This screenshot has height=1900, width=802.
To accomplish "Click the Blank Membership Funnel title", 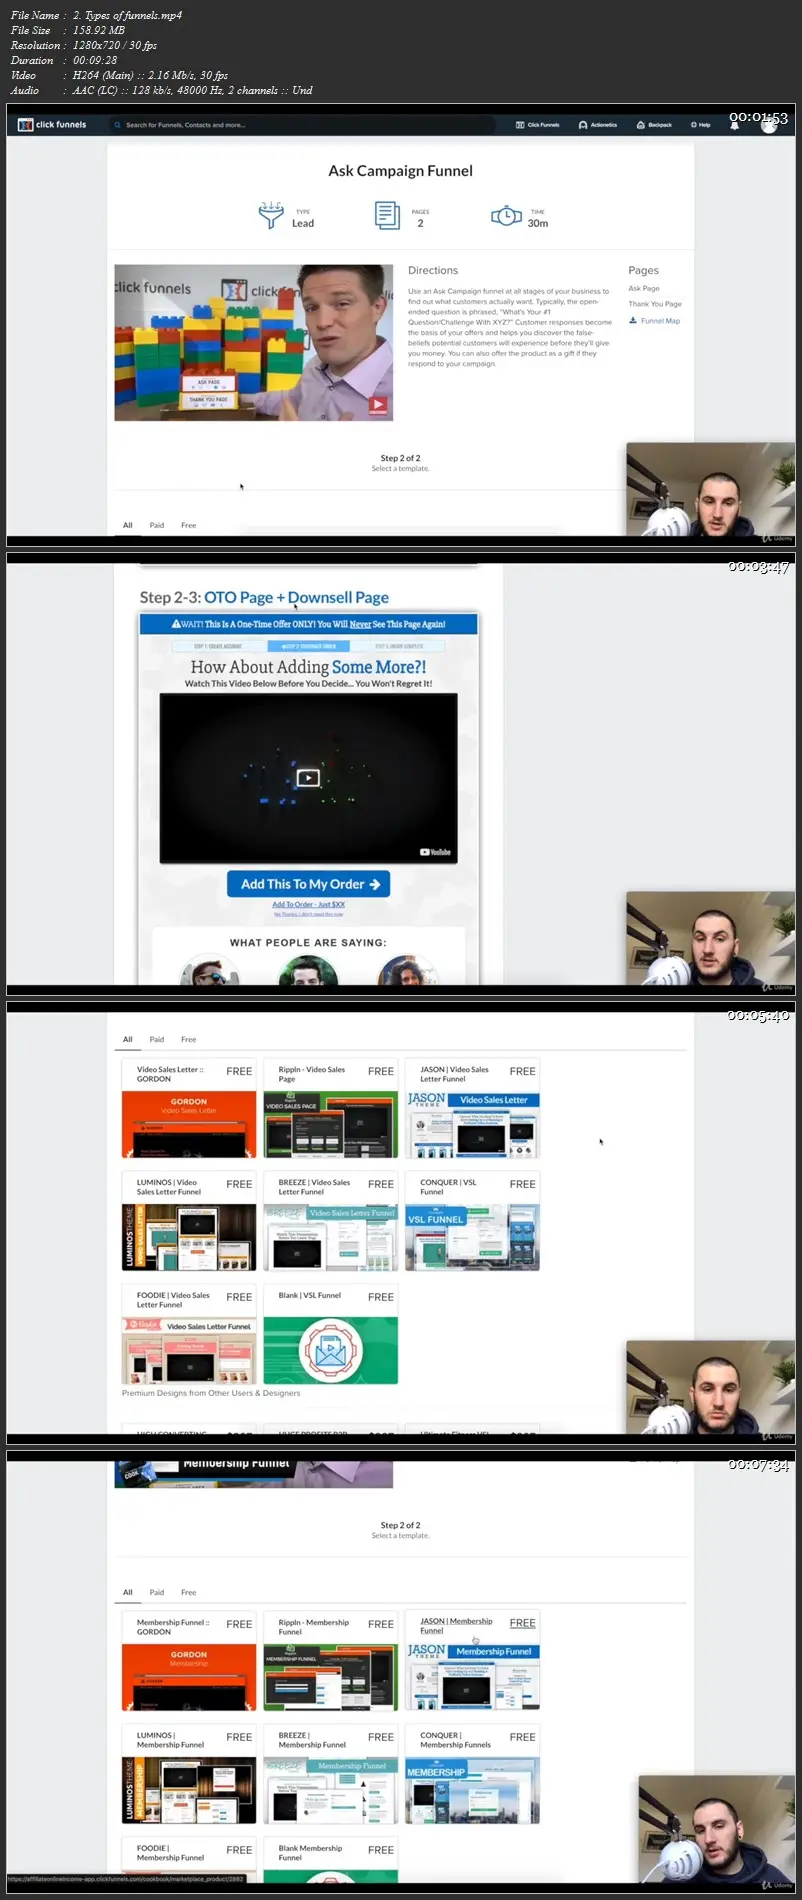I will tap(310, 1853).
